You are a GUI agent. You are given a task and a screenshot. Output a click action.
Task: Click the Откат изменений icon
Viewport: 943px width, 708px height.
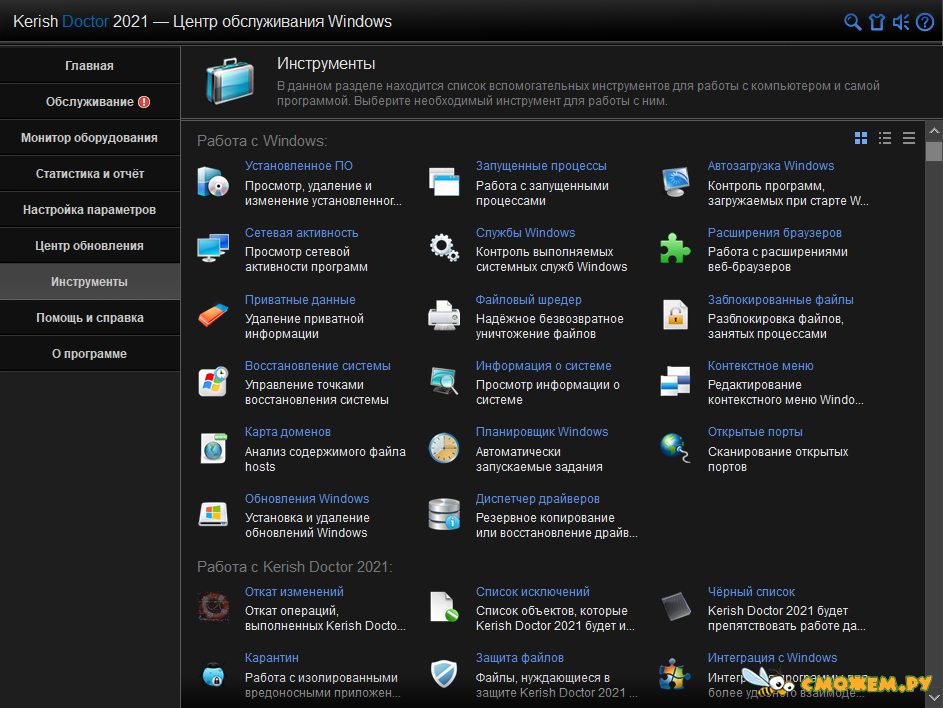pos(213,607)
